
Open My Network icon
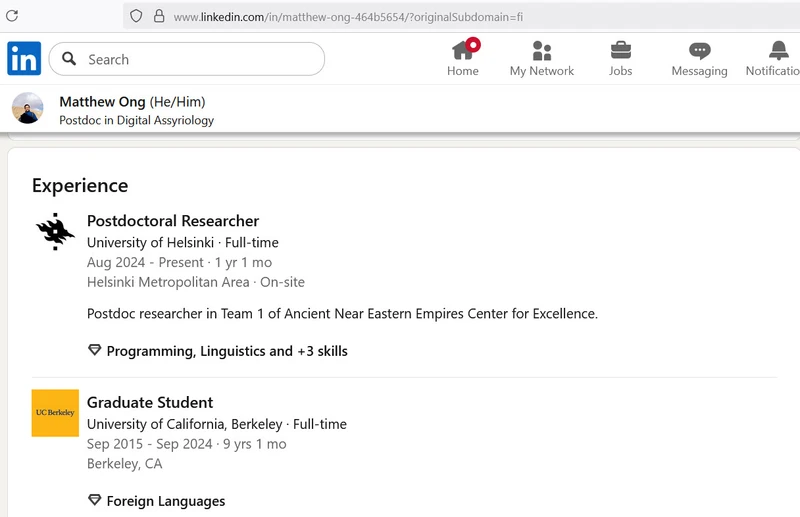[542, 51]
